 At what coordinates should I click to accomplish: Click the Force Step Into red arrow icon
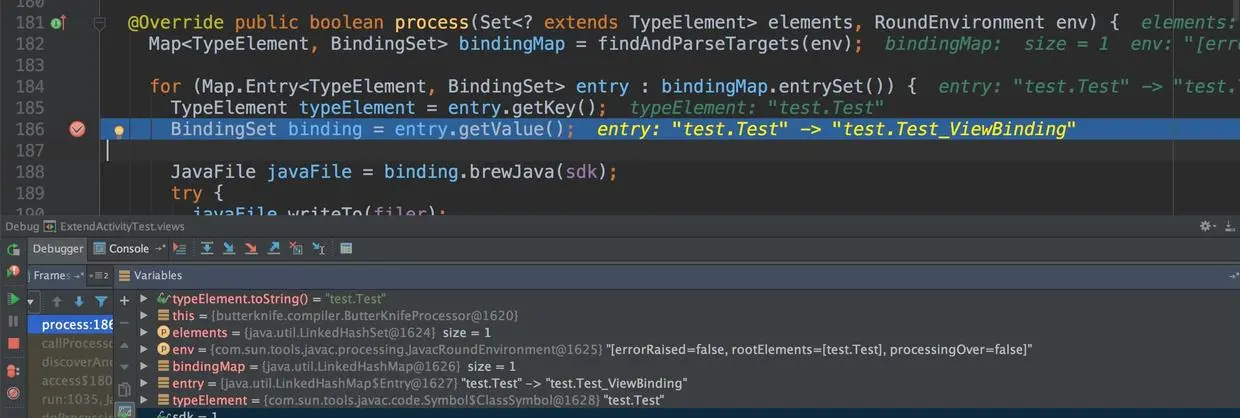tap(251, 248)
